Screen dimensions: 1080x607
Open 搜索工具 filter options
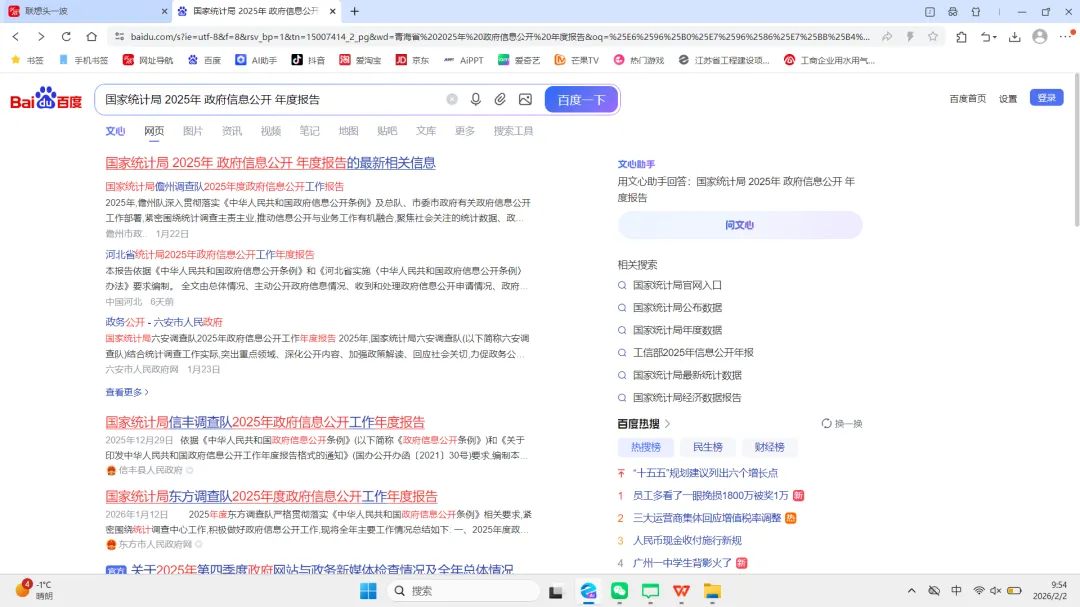tap(513, 131)
